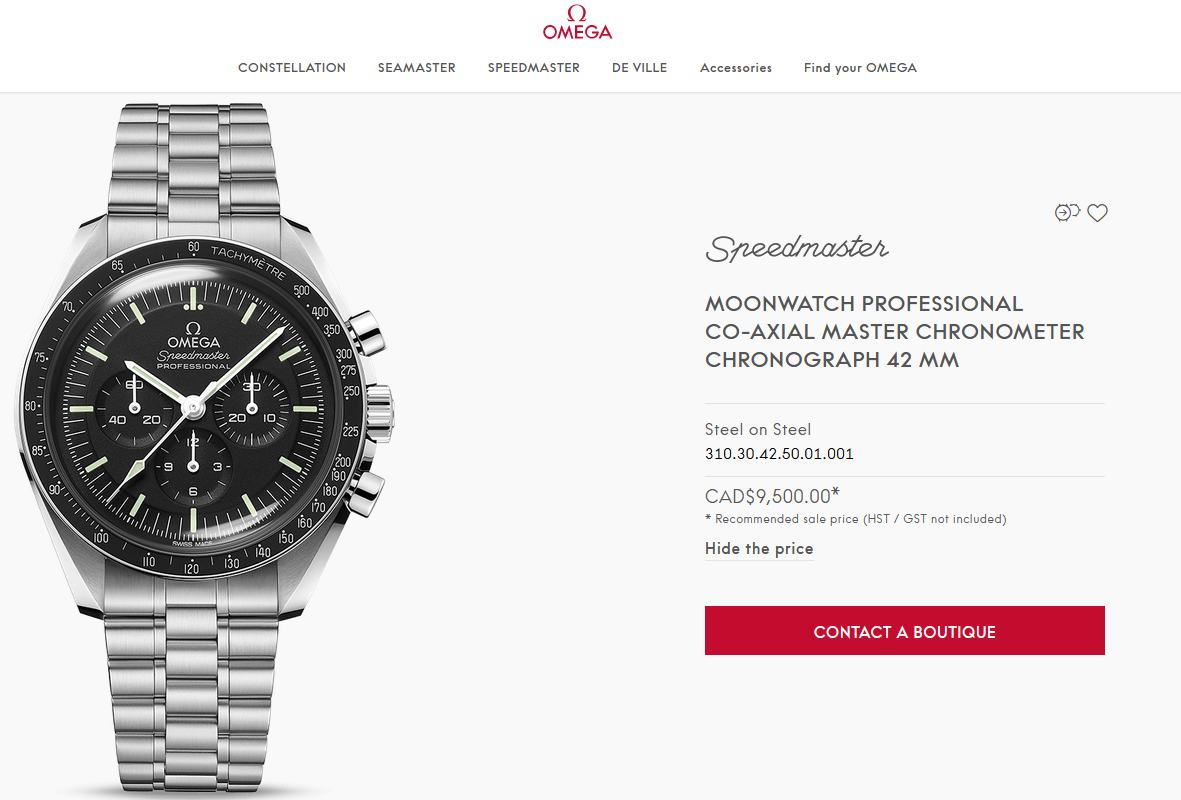
Task: Open the Constellation menu
Action: (x=291, y=68)
